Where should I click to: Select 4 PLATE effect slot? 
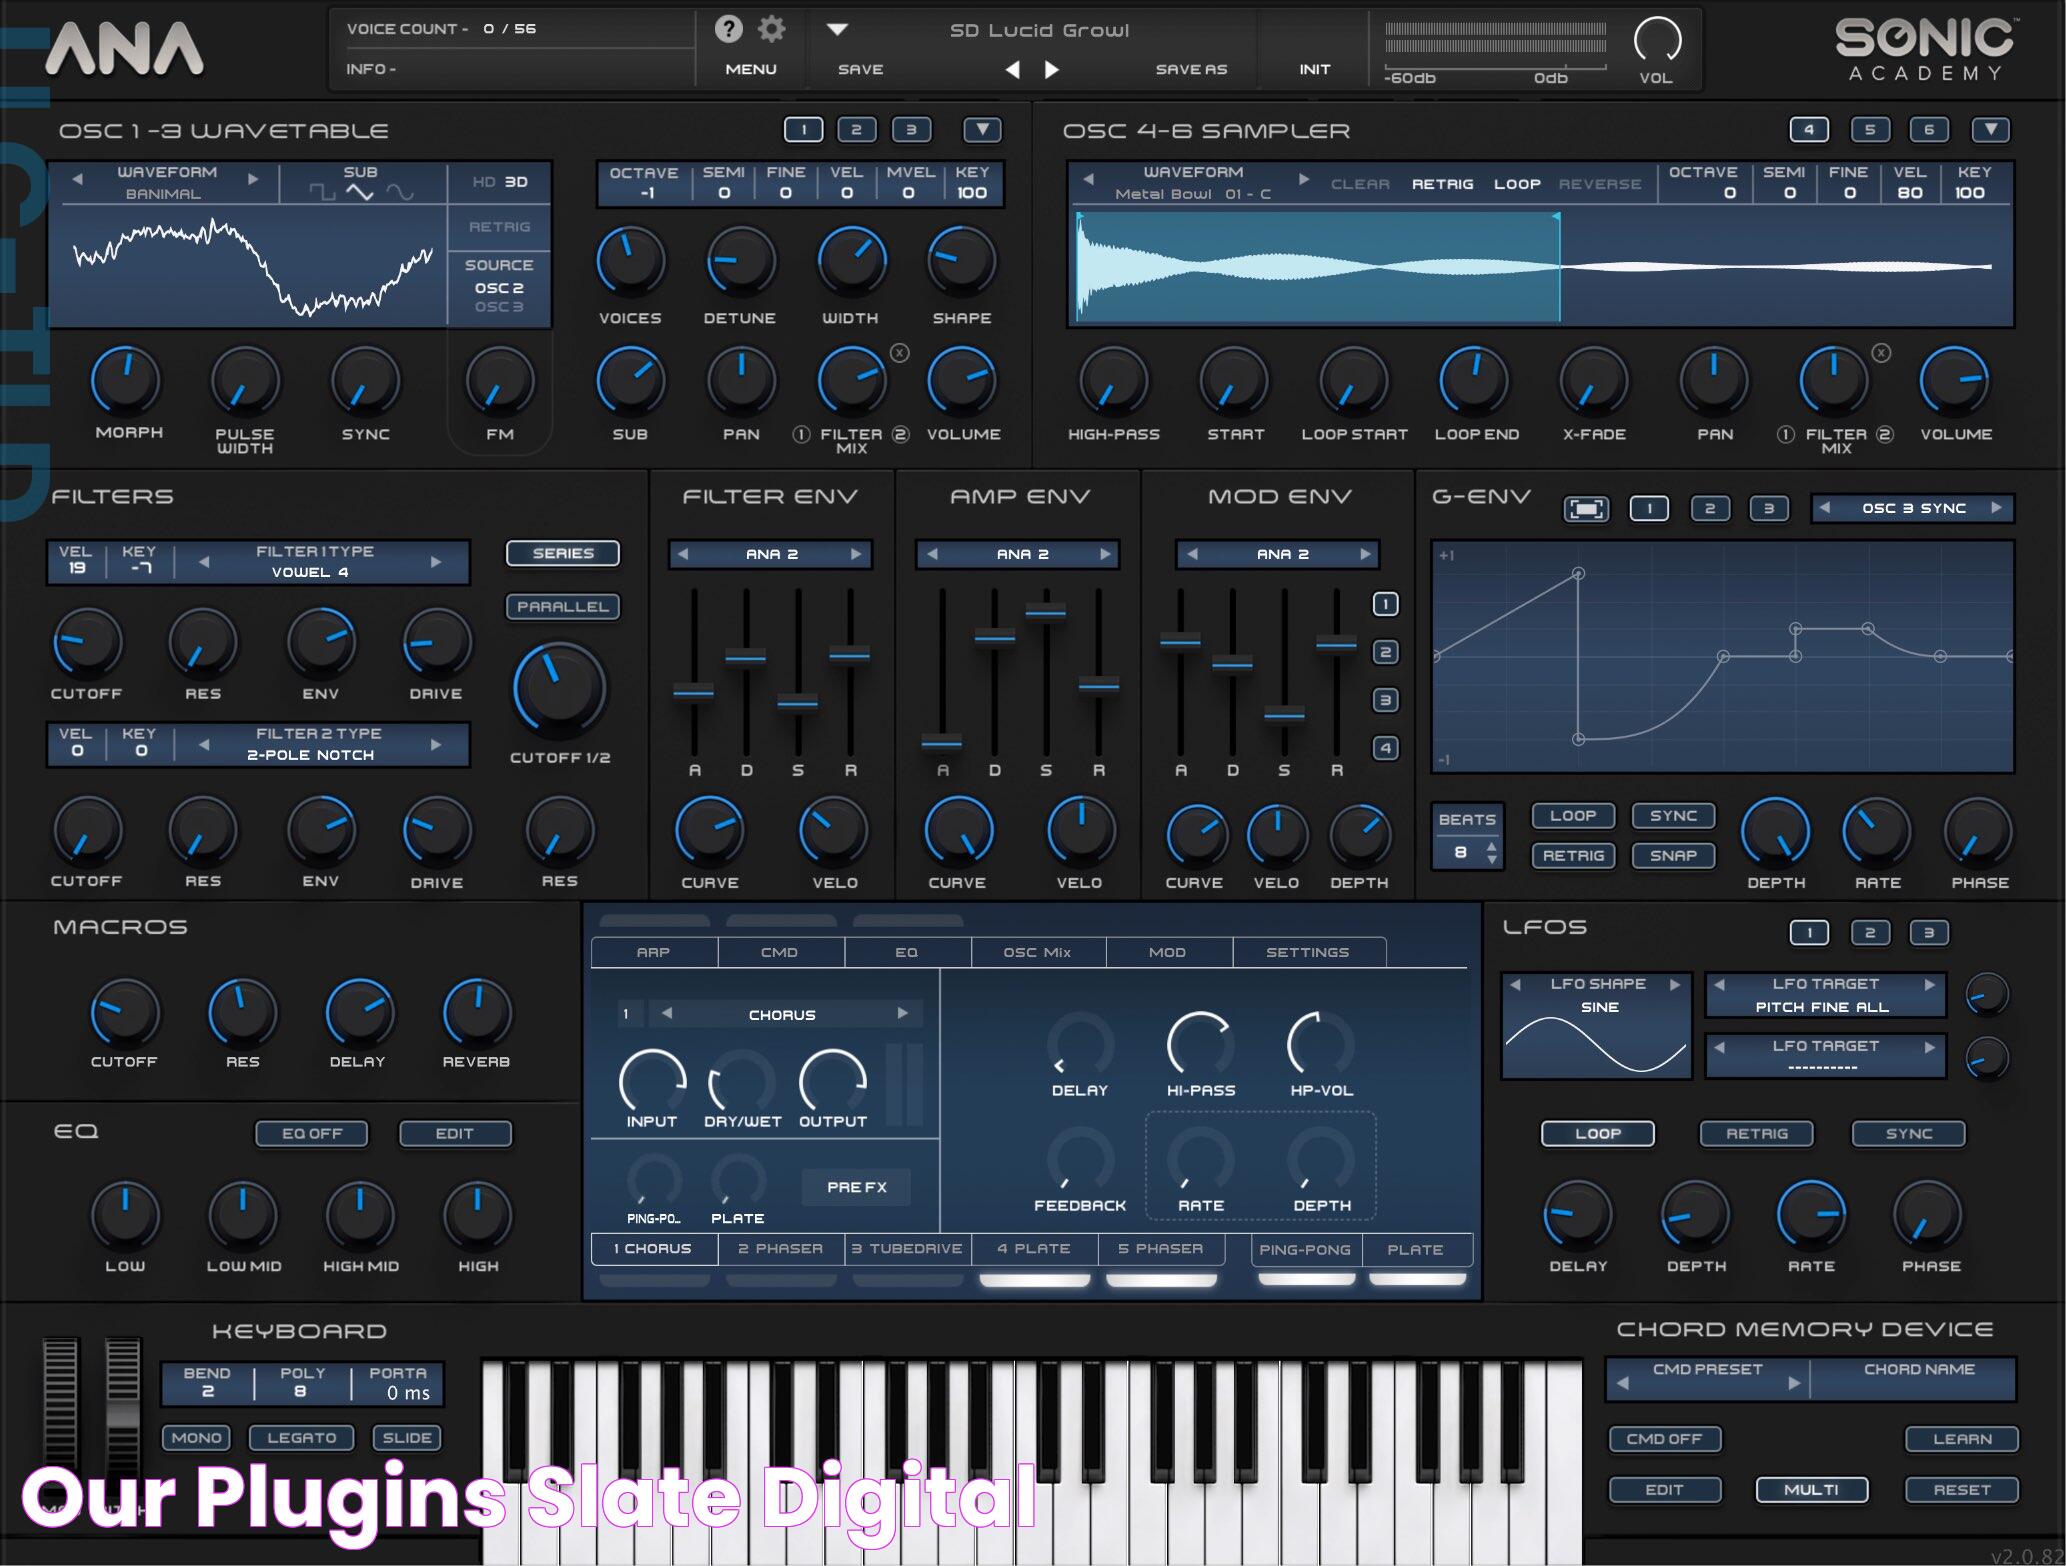pos(1034,1249)
